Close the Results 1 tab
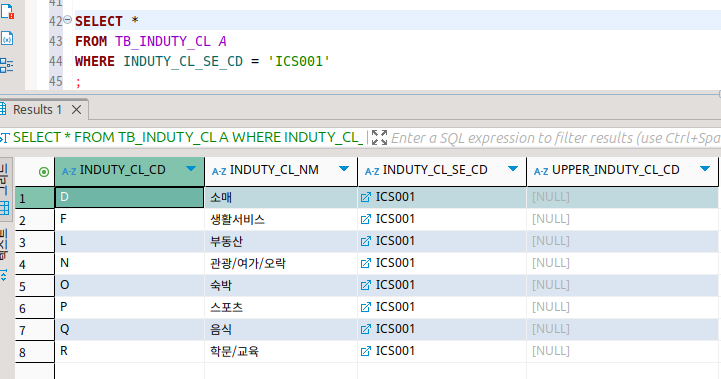Image resolution: width=721 pixels, height=379 pixels. tap(76, 109)
